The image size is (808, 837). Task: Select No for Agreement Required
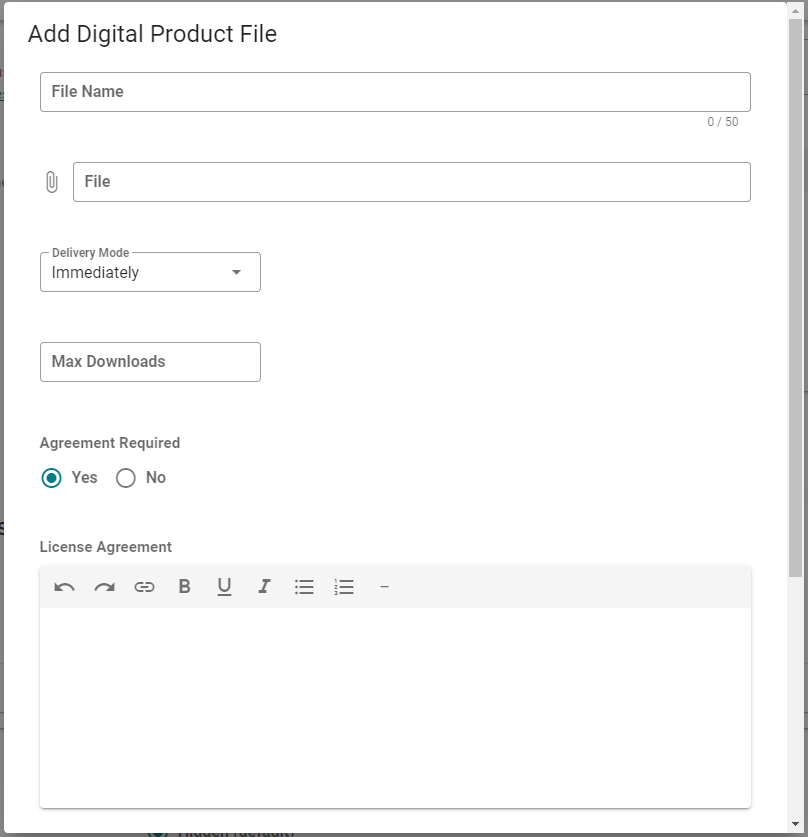pyautogui.click(x=126, y=478)
